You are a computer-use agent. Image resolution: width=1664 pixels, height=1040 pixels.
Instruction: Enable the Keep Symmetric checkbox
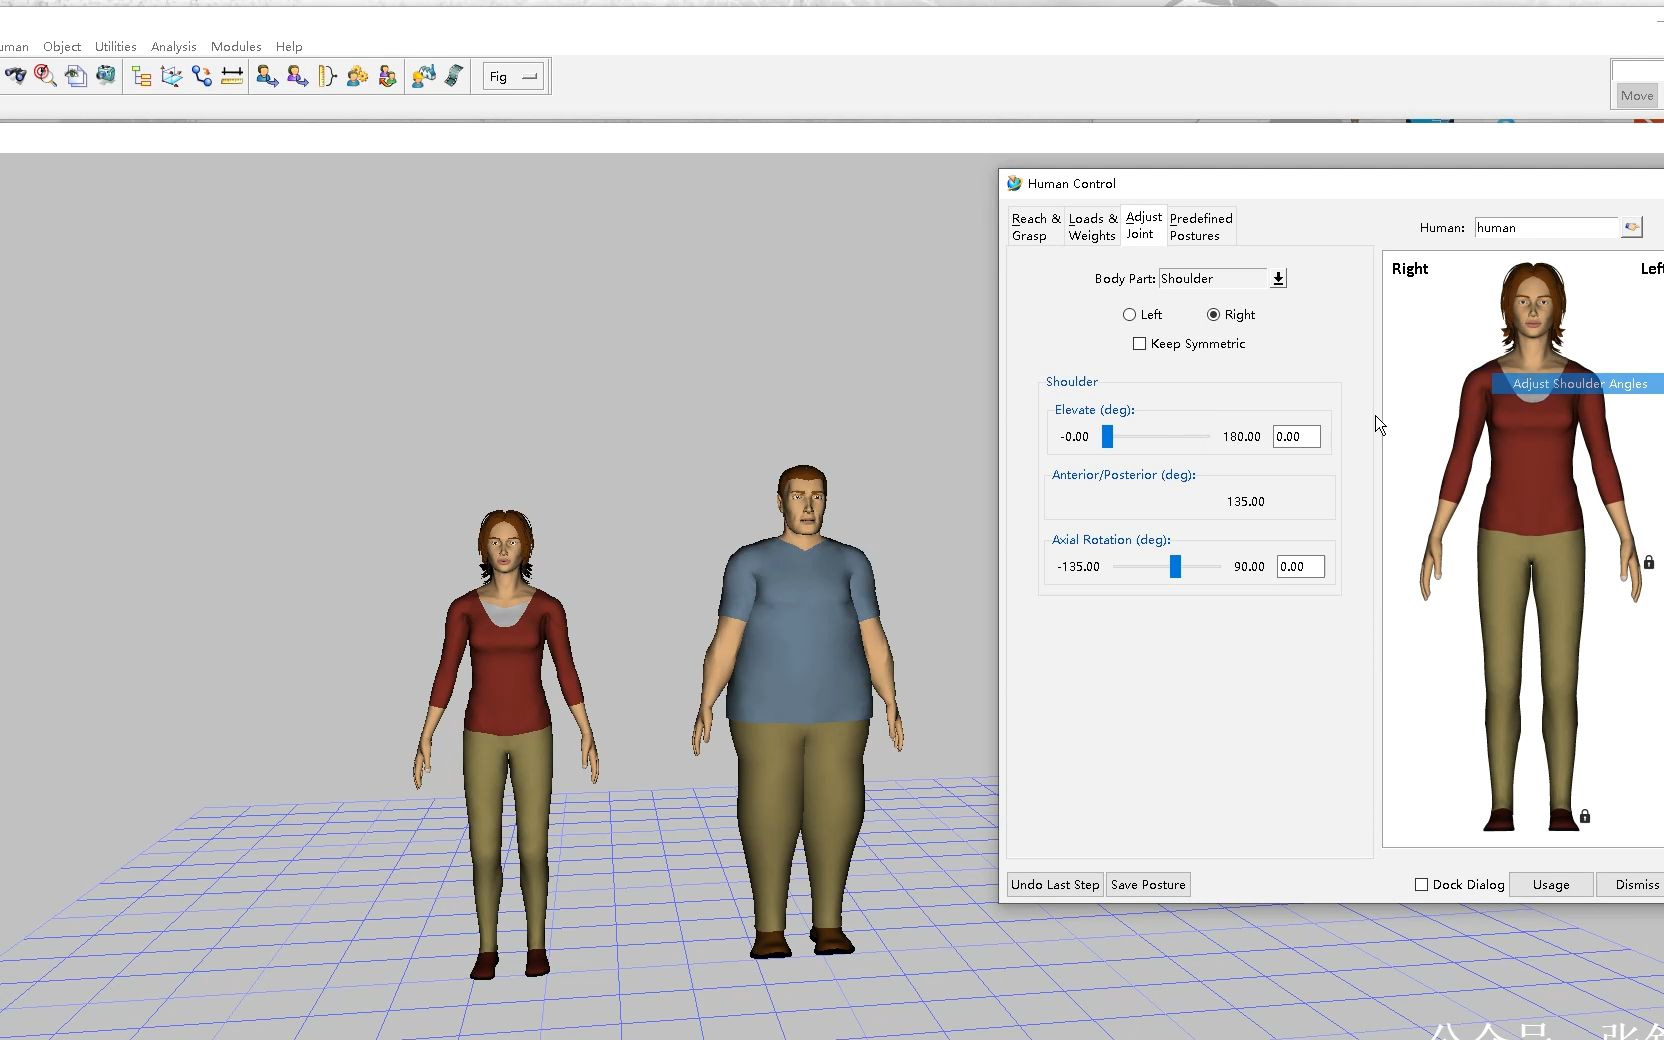1139,343
